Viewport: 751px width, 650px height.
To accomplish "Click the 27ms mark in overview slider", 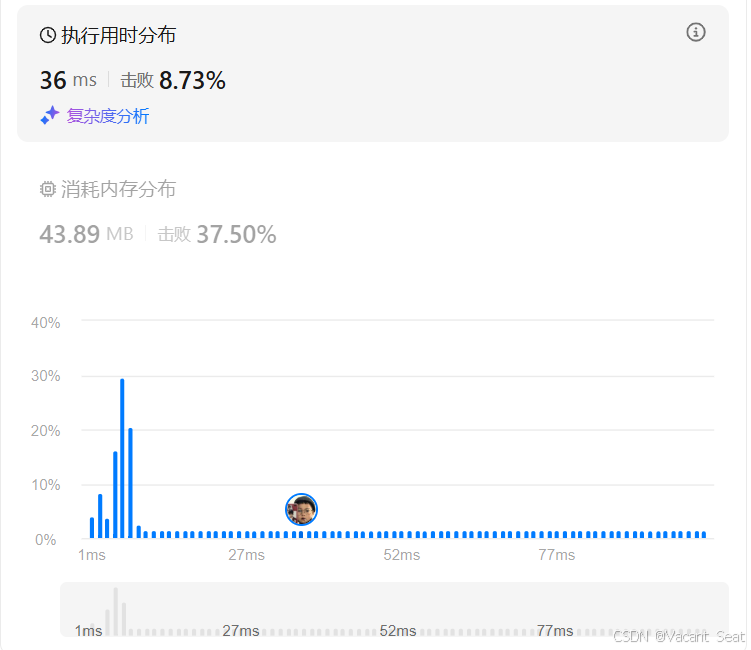I will 240,631.
